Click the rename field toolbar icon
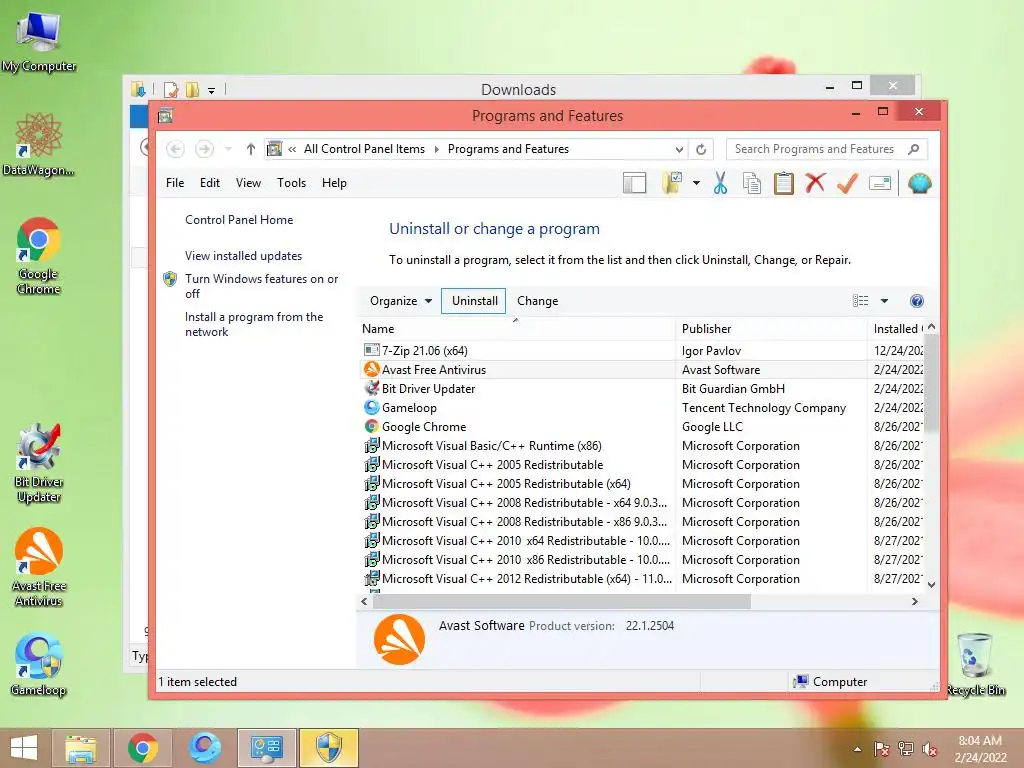Viewport: 1024px width, 768px height. click(x=880, y=184)
